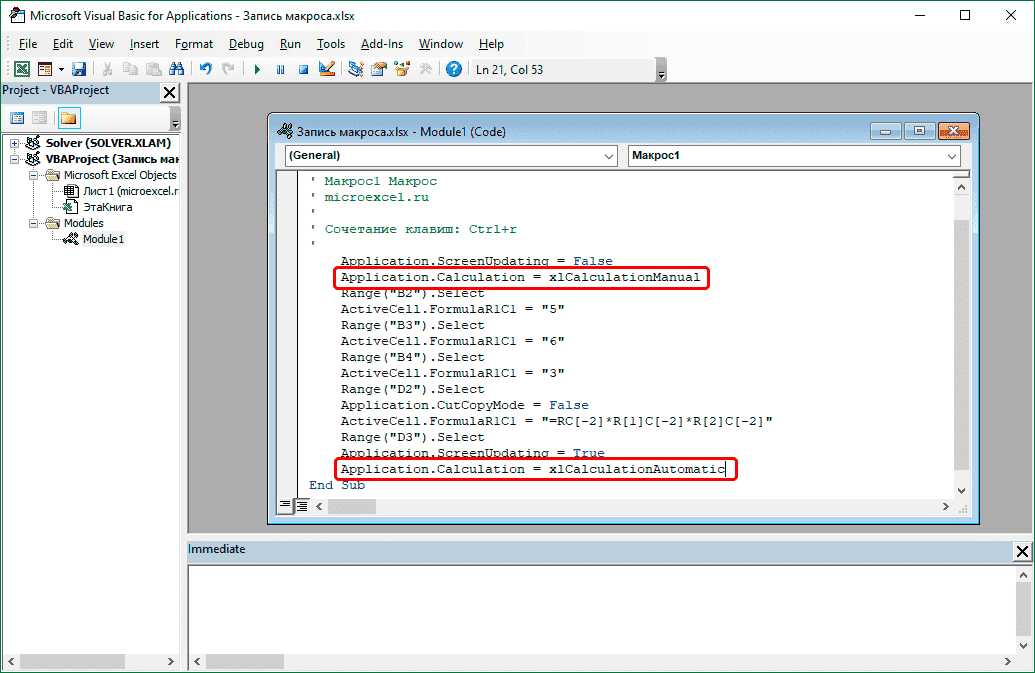Screen dimensions: 1035x673
Task: Run the macro with the green play icon
Action: pyautogui.click(x=257, y=69)
